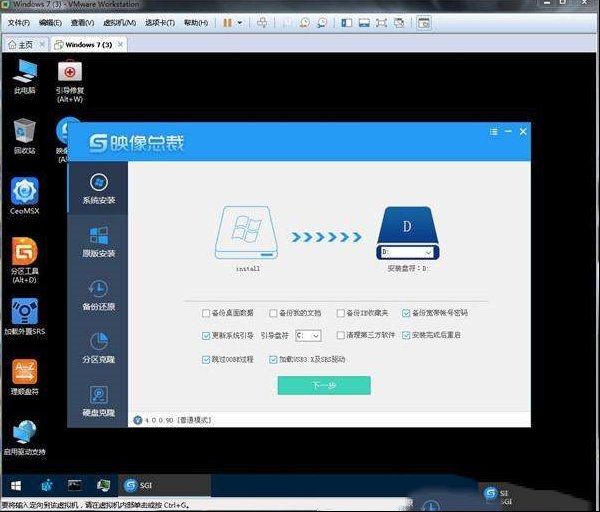Launch 启用驱动支持 desktop icon

24,437
